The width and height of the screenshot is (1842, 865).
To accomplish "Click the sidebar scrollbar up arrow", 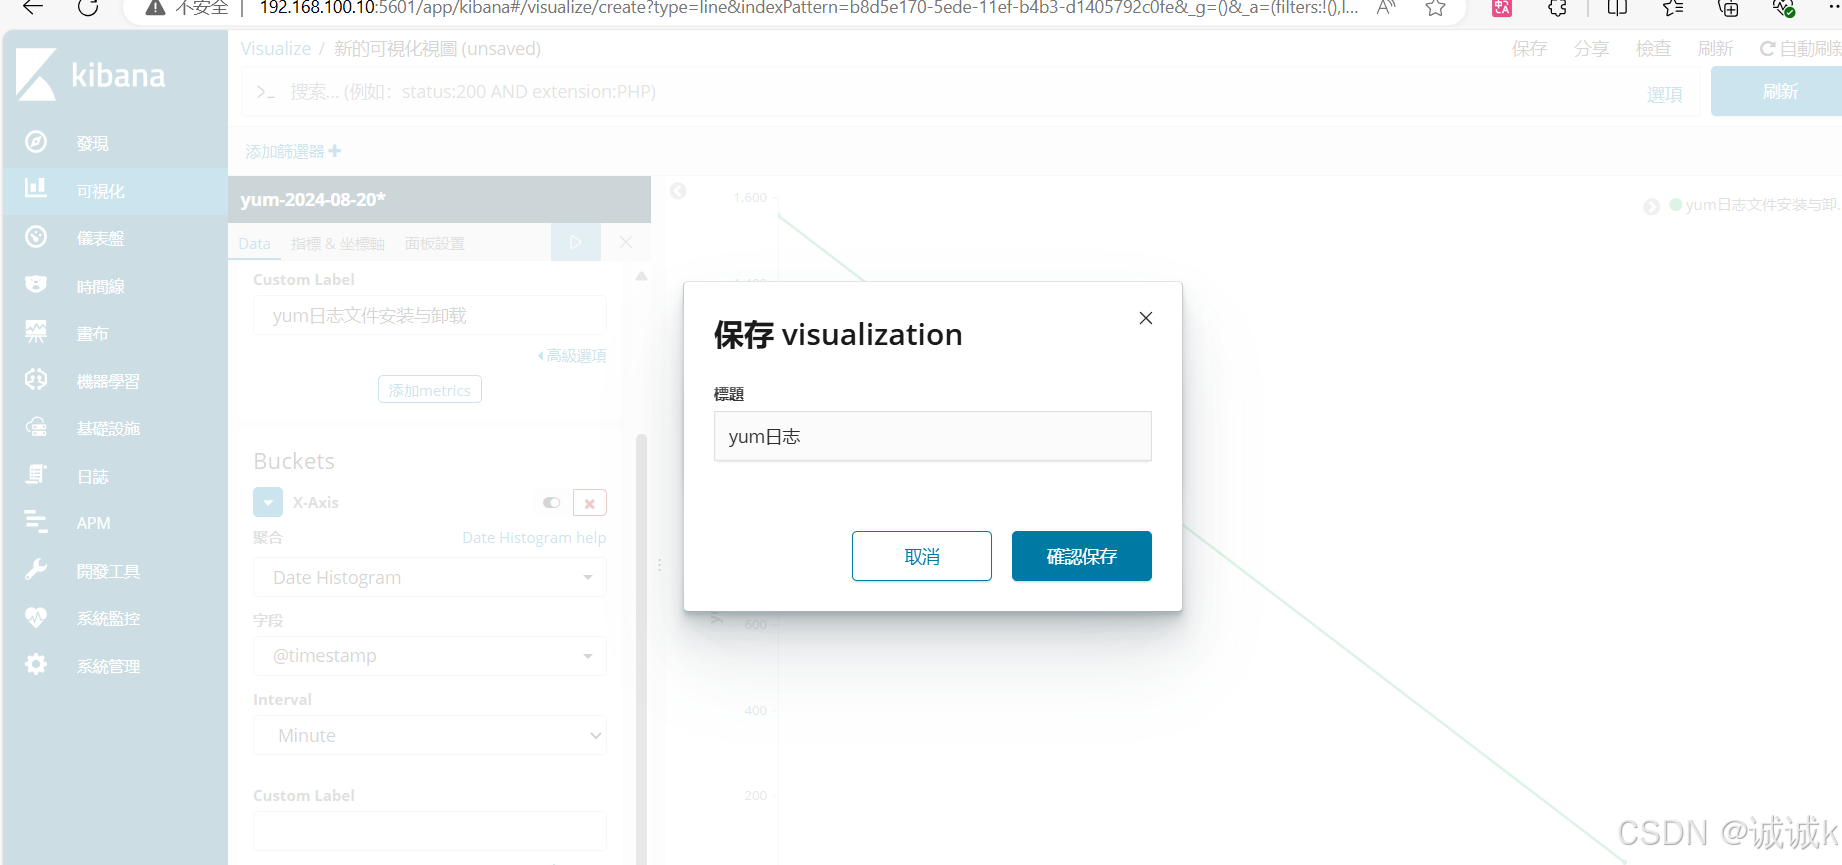I will [641, 276].
